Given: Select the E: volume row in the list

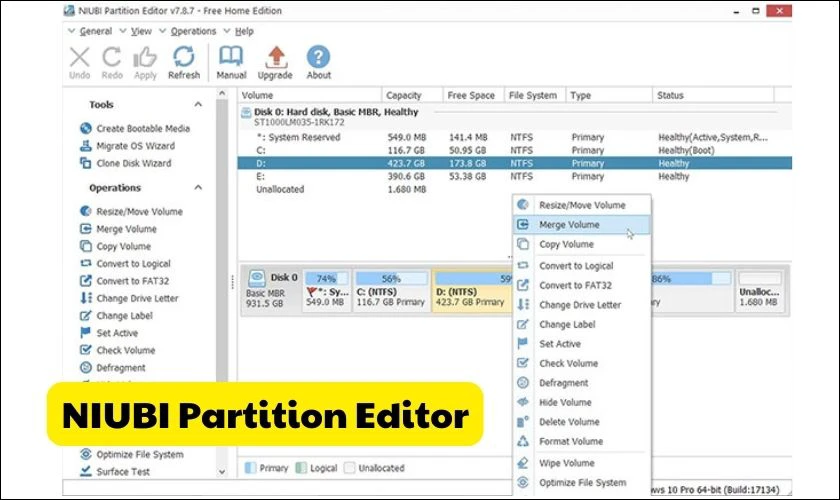Looking at the screenshot, I should [514, 176].
